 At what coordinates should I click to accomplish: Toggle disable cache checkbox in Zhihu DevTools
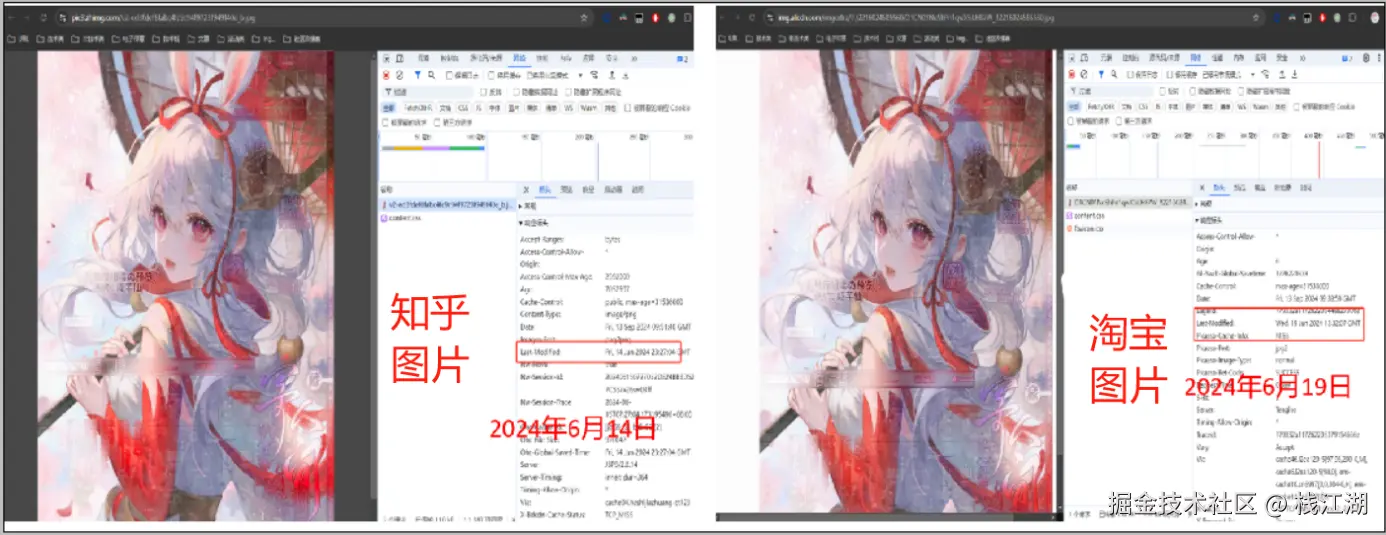point(491,75)
